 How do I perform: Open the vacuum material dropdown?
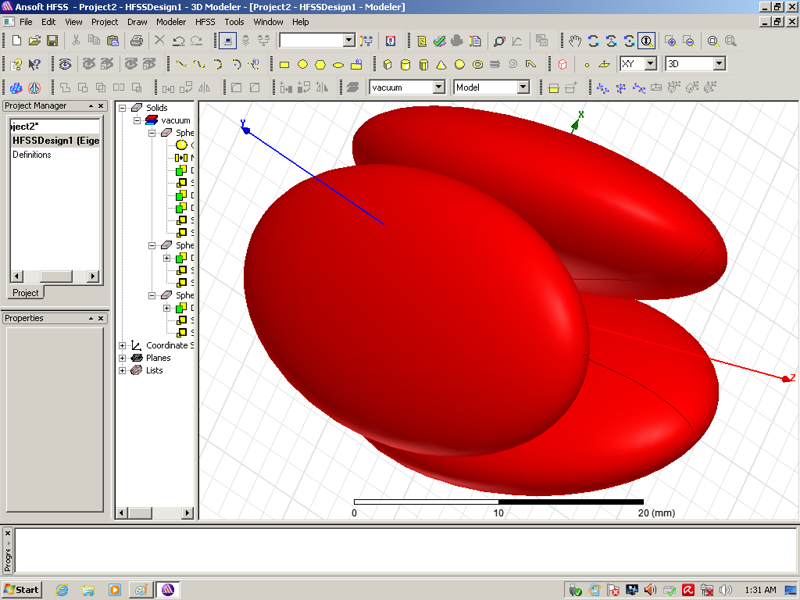coord(438,88)
